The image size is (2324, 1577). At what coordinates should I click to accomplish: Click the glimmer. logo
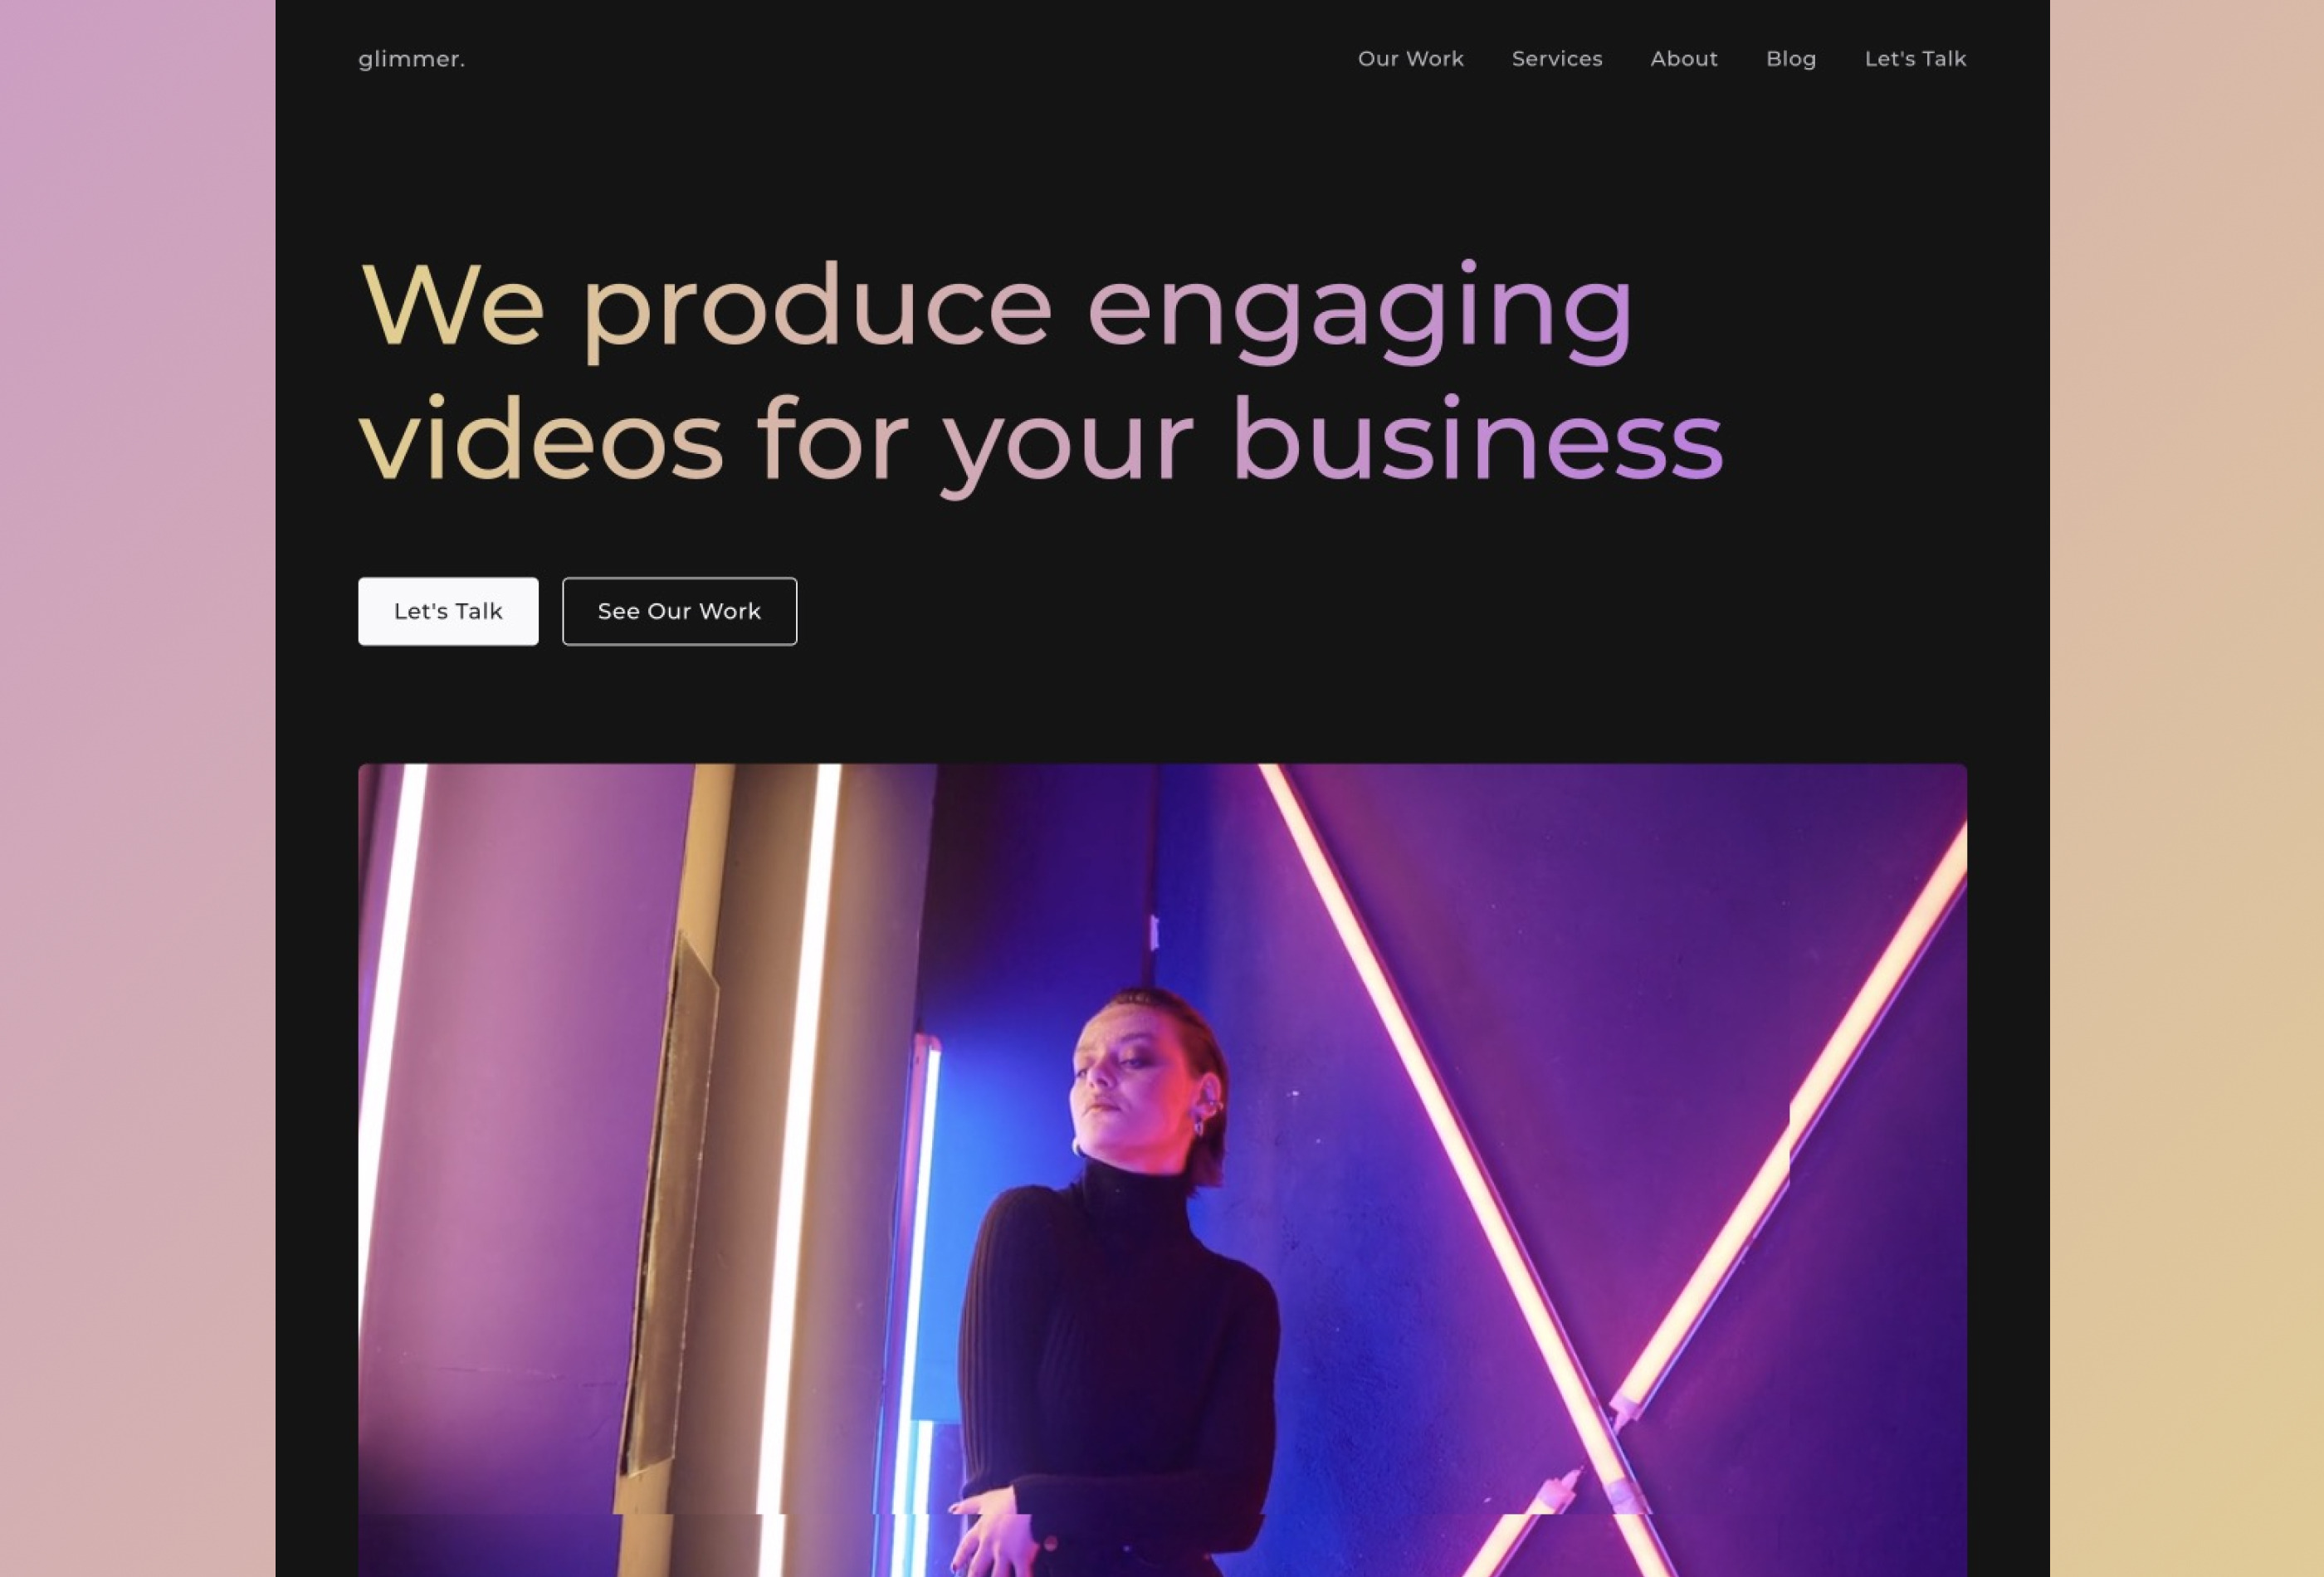coord(411,59)
